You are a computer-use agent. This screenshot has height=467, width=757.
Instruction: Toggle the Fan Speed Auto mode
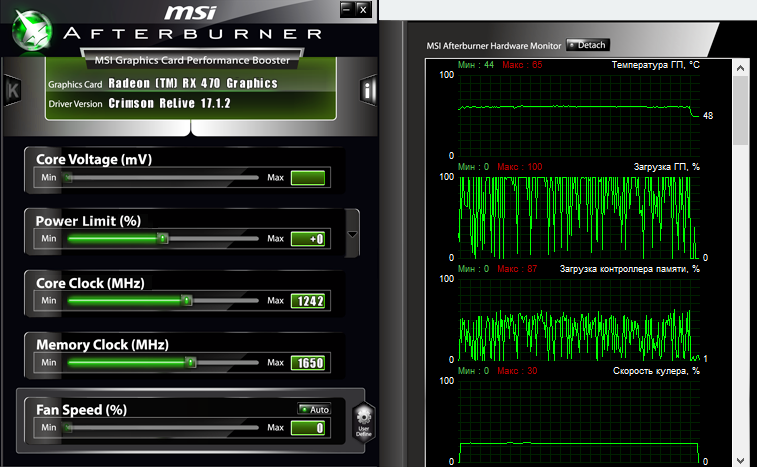pos(314,409)
